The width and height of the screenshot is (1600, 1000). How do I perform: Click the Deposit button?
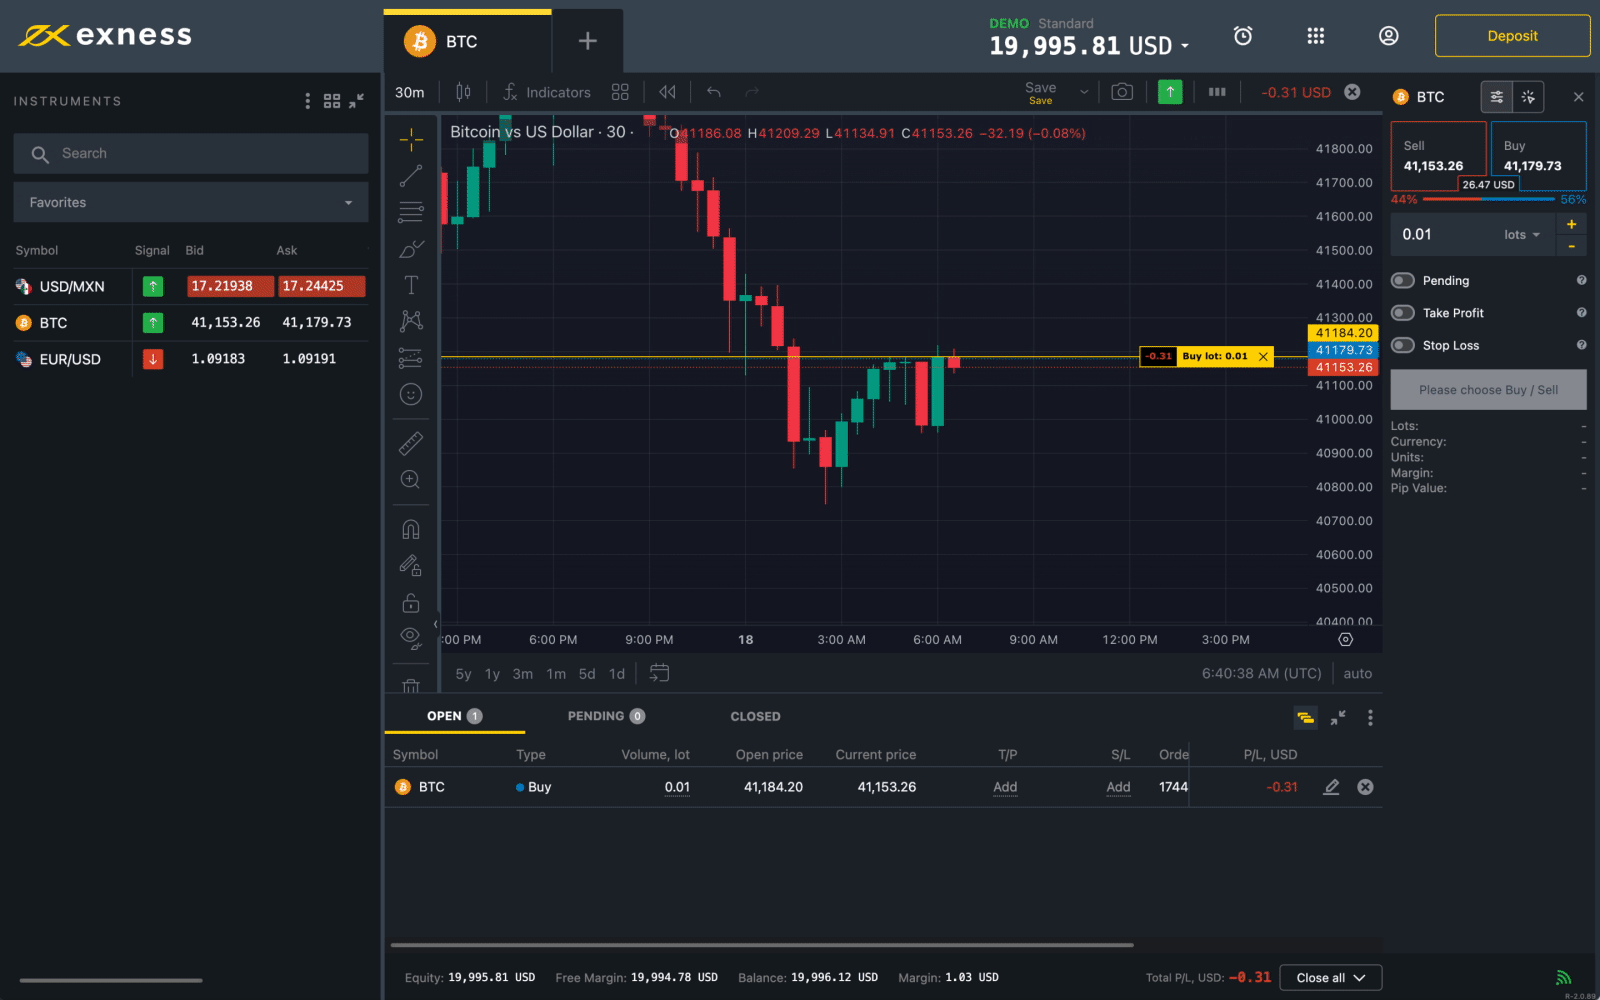pyautogui.click(x=1512, y=36)
